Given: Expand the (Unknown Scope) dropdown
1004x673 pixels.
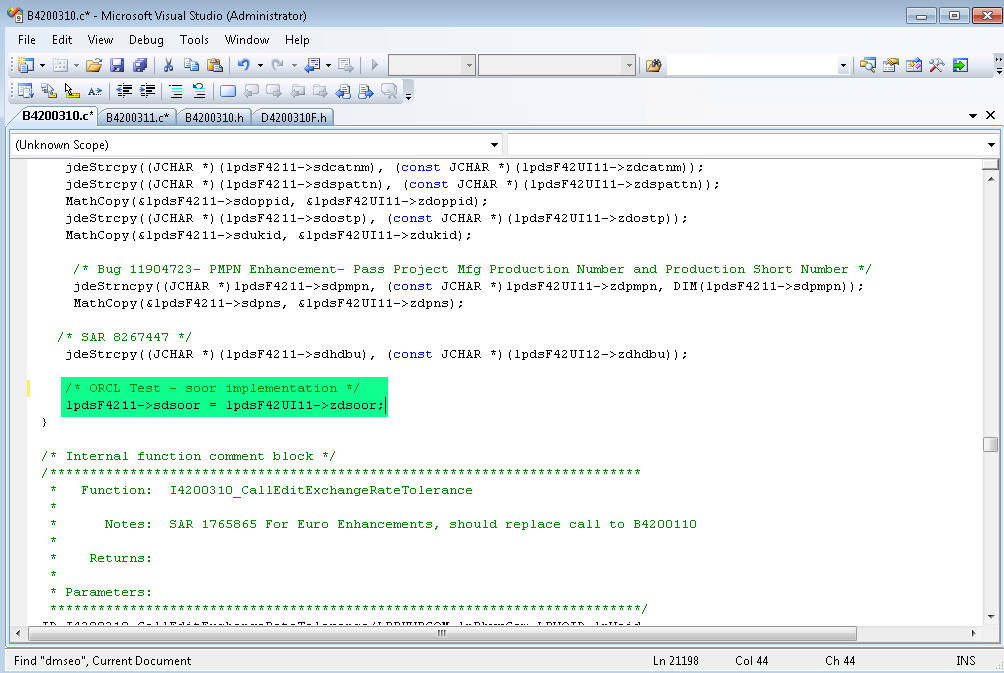Looking at the screenshot, I should click(494, 145).
